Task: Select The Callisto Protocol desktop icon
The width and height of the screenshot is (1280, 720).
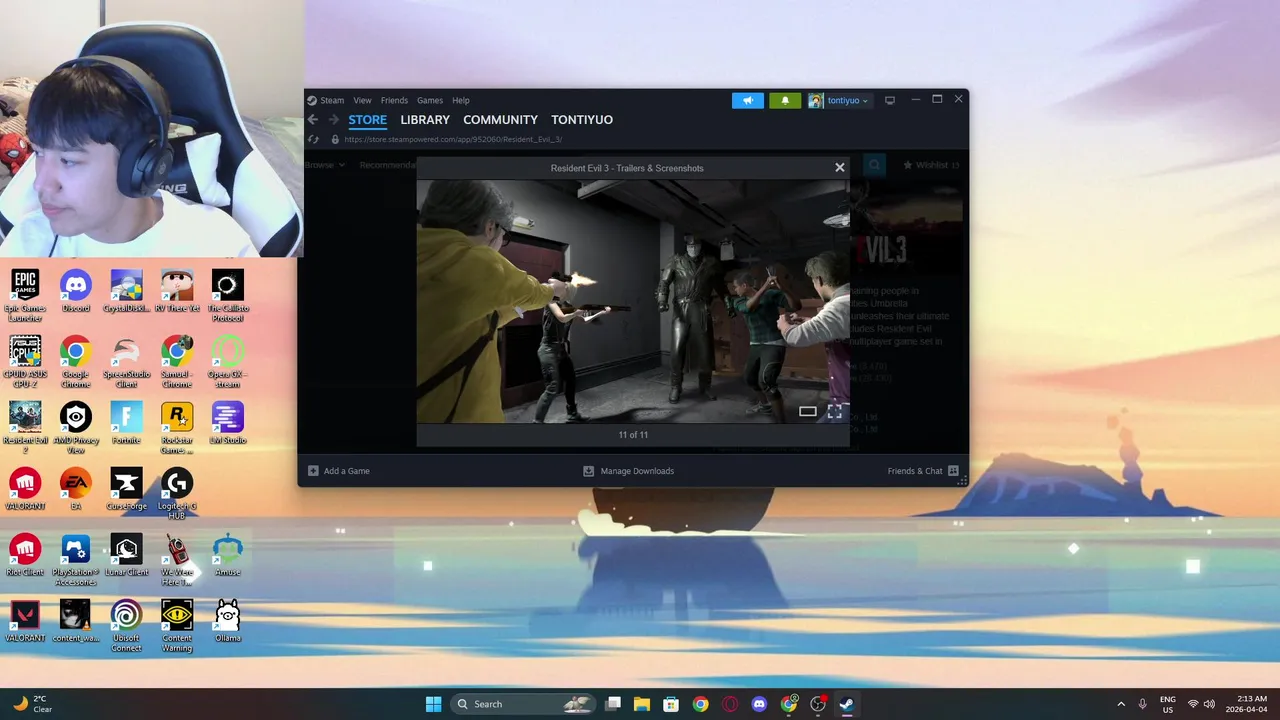Action: click(228, 295)
